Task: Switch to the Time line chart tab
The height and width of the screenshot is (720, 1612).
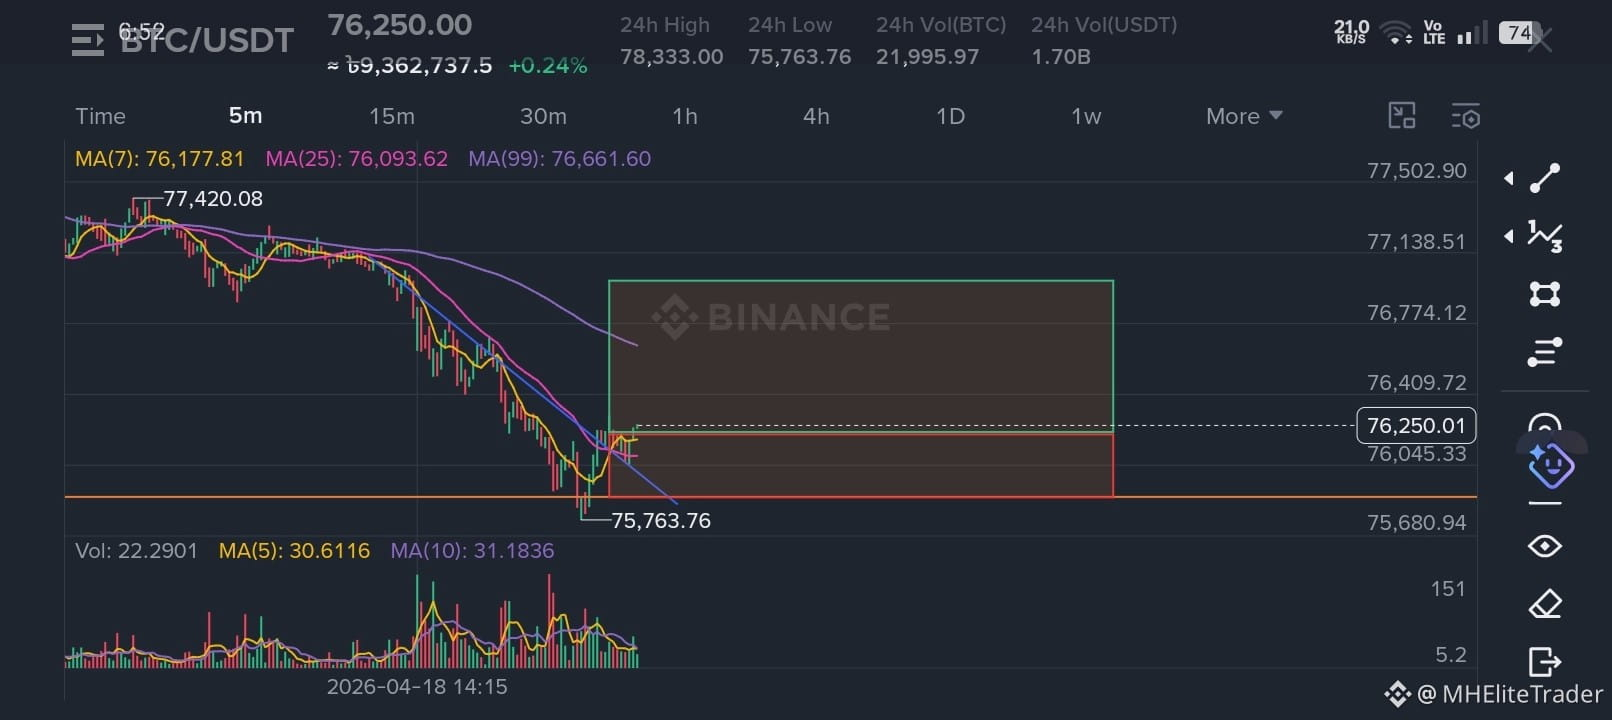Action: (101, 116)
